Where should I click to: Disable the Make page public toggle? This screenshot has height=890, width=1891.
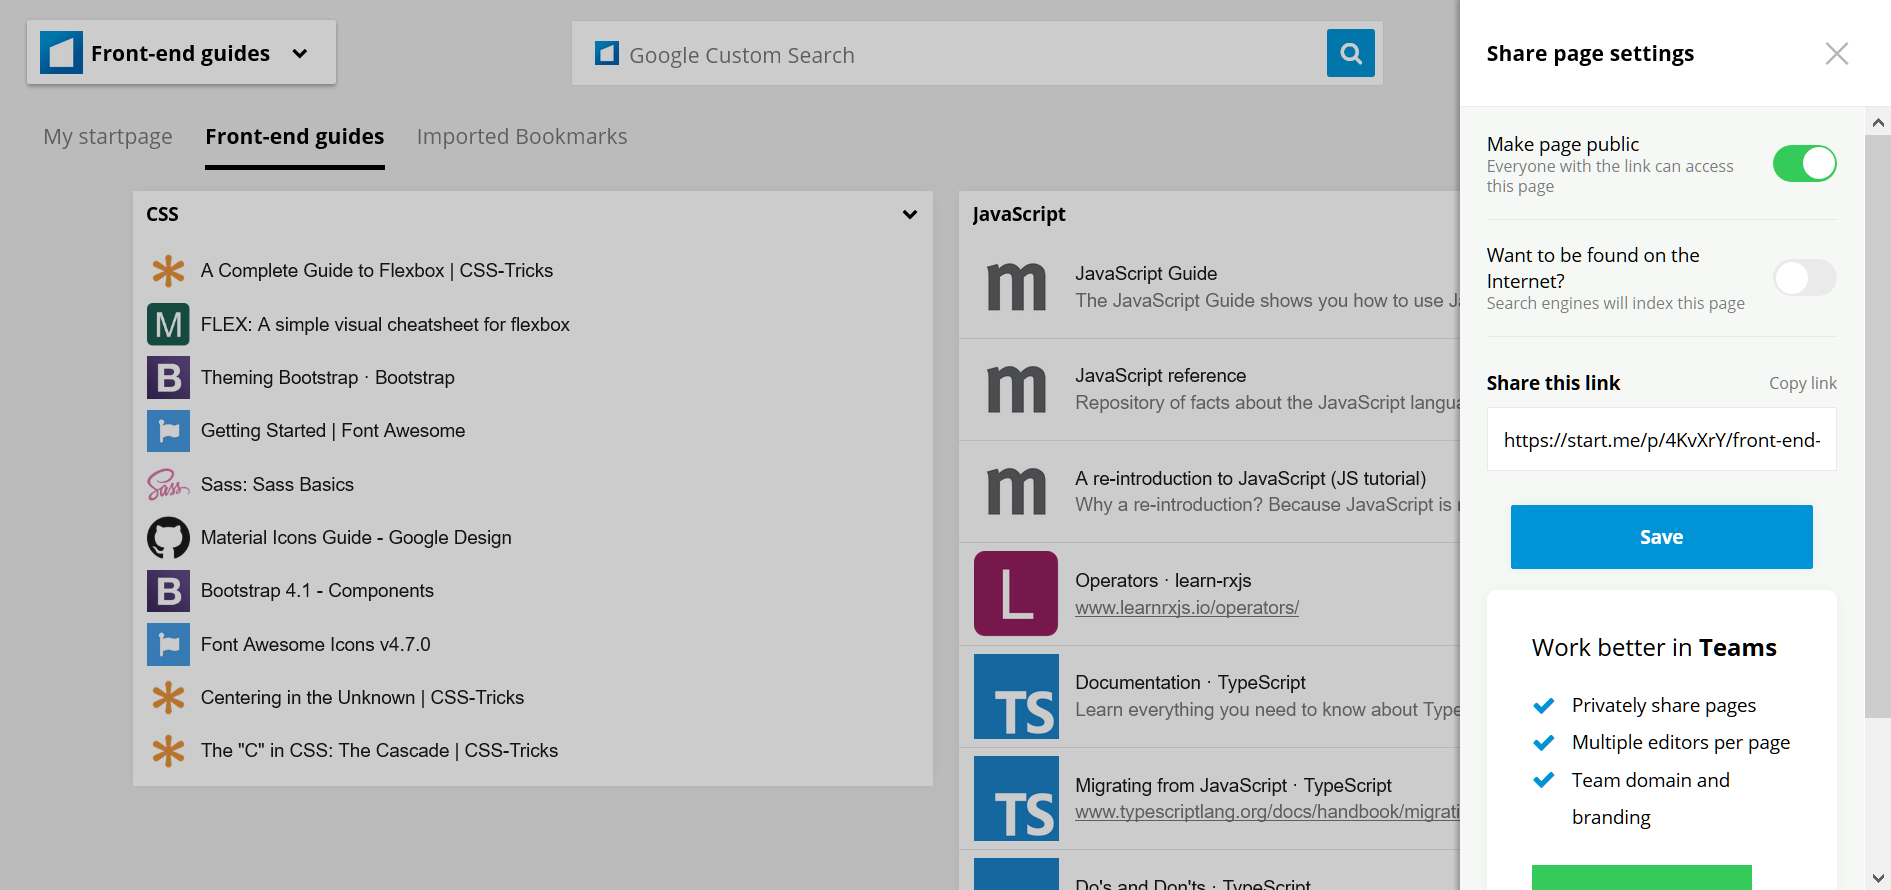[x=1804, y=163]
